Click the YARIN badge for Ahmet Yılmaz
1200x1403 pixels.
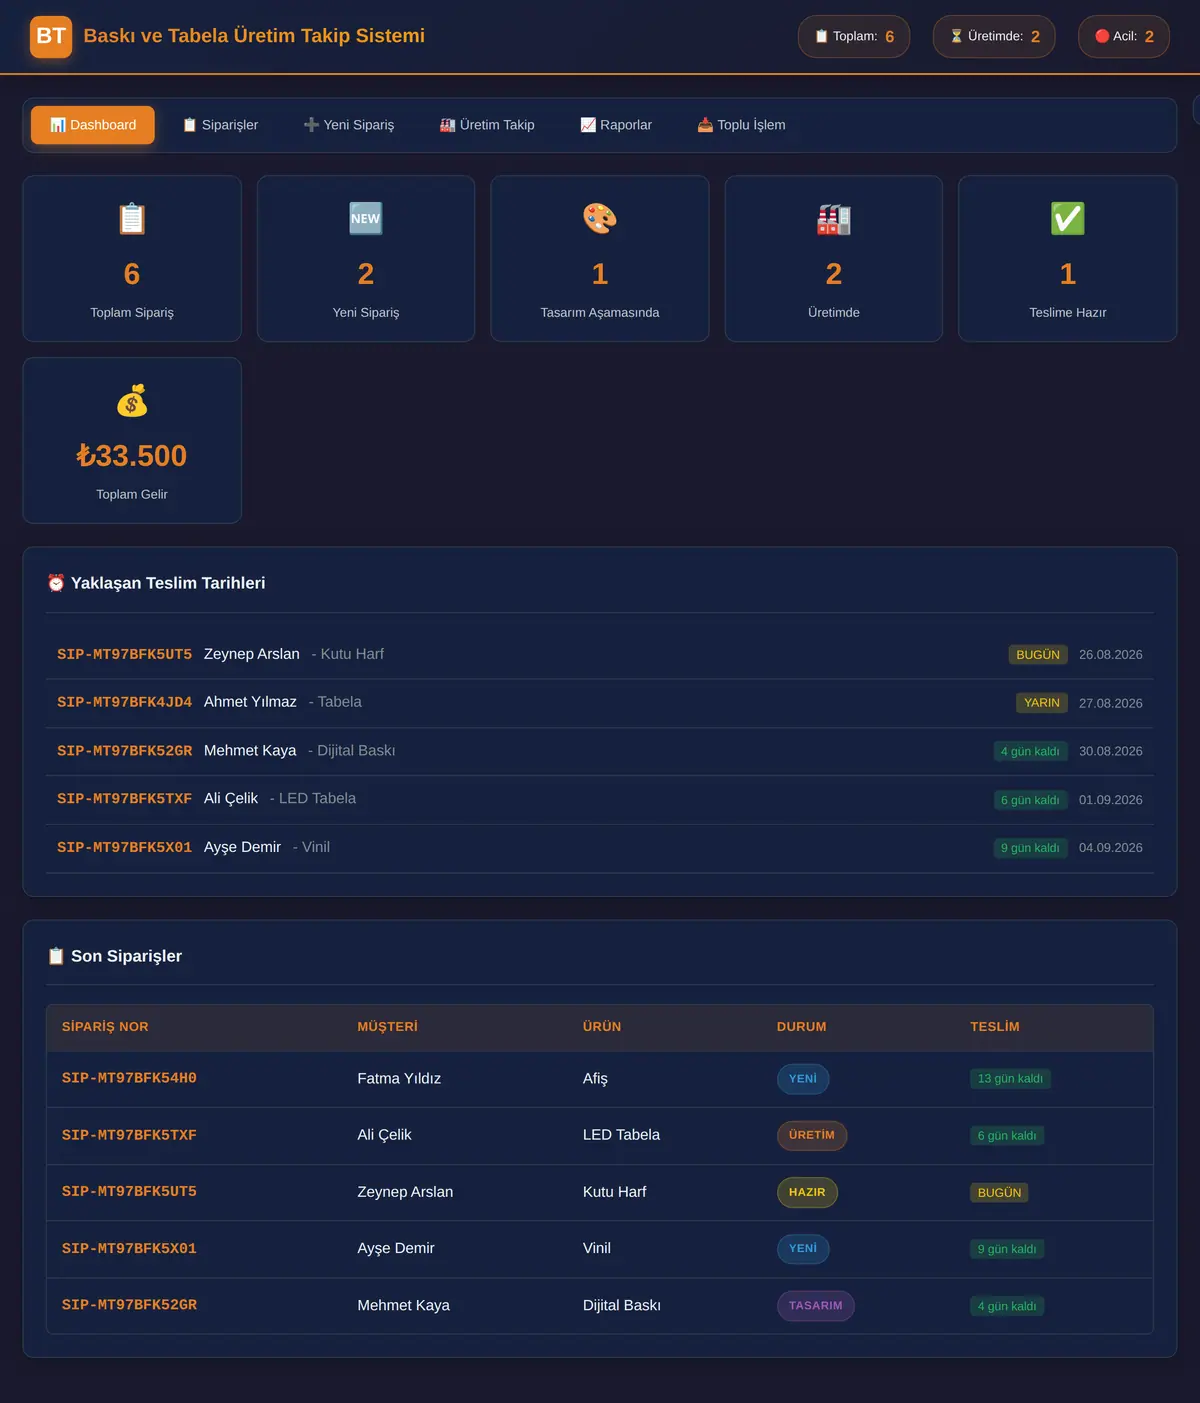point(1042,703)
